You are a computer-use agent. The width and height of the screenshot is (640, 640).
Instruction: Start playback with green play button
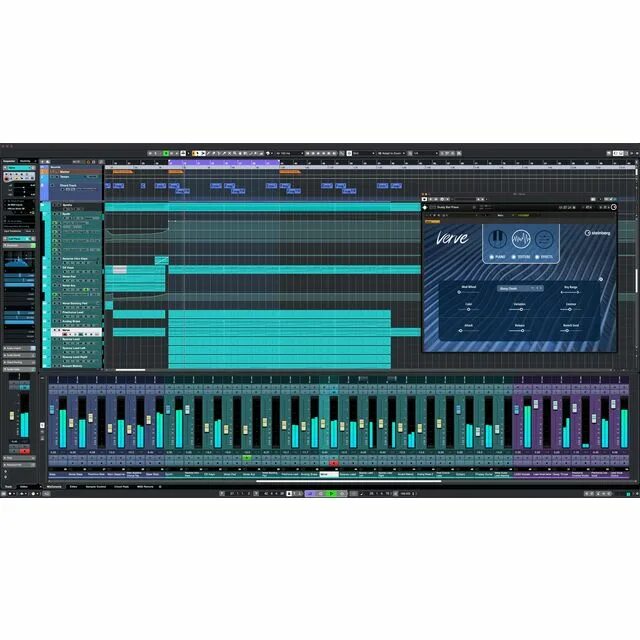point(331,493)
